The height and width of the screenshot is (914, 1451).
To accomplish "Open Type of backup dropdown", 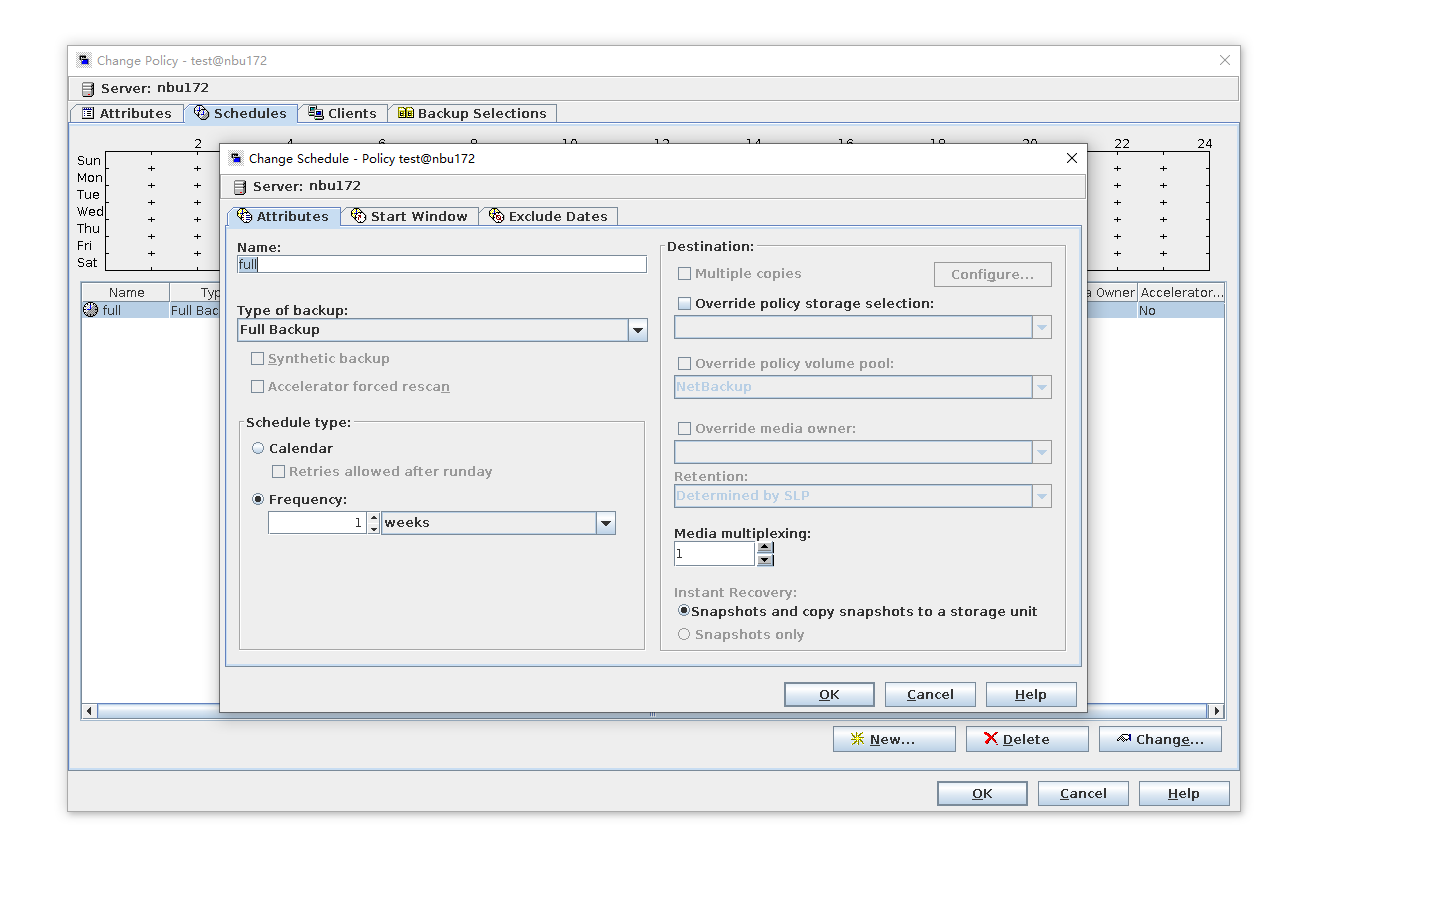I will (637, 330).
